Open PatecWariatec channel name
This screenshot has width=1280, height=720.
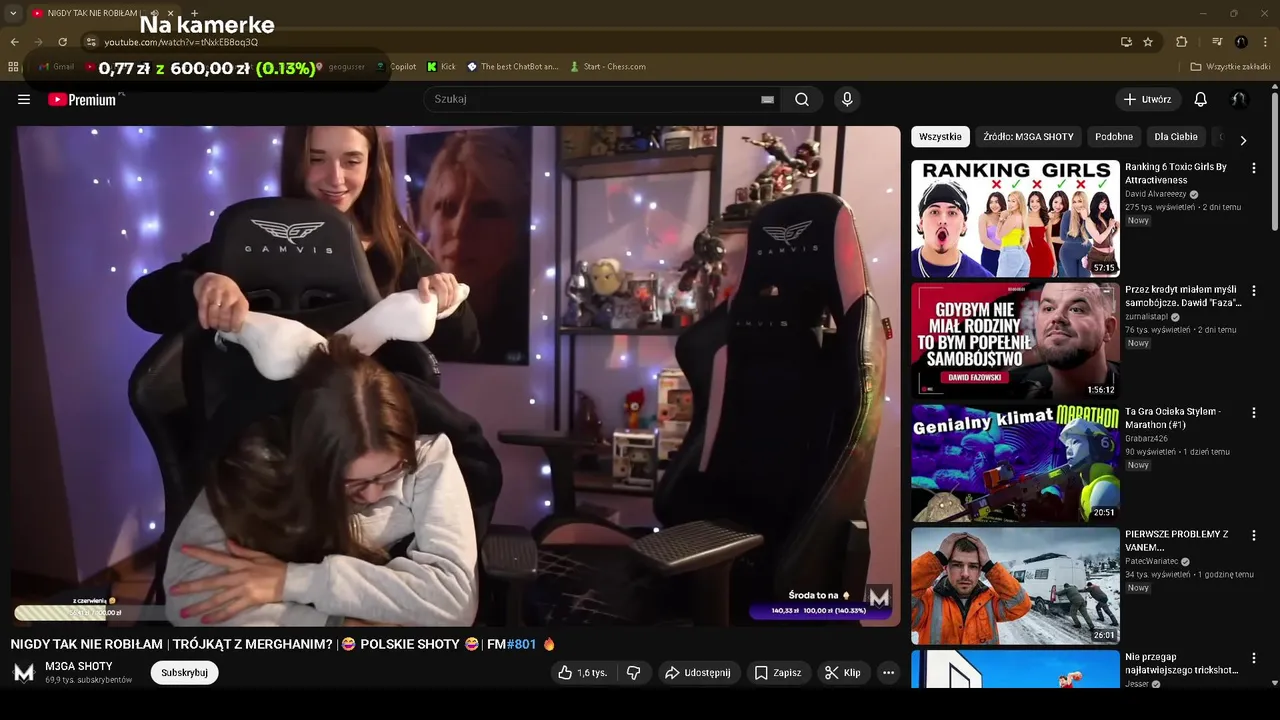(x=1152, y=561)
